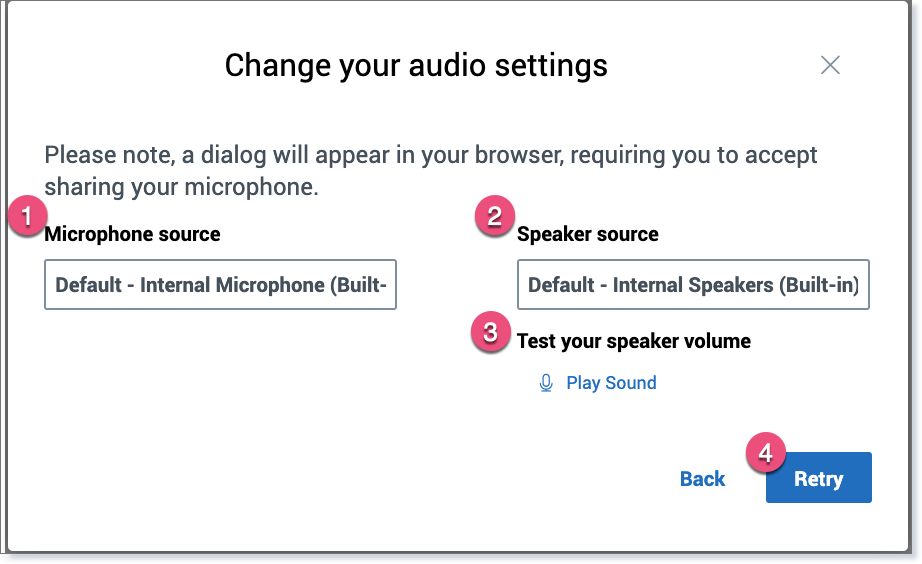Viewport: 922px width, 564px height.
Task: Play Sound to test speakers
Action: tap(611, 383)
